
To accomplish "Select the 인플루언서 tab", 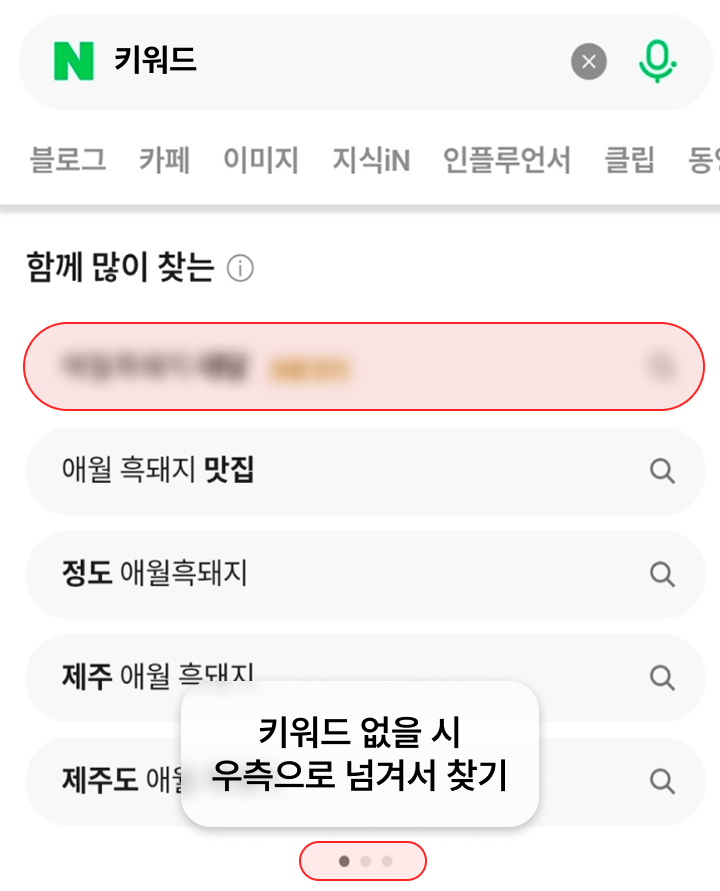I will tap(507, 160).
